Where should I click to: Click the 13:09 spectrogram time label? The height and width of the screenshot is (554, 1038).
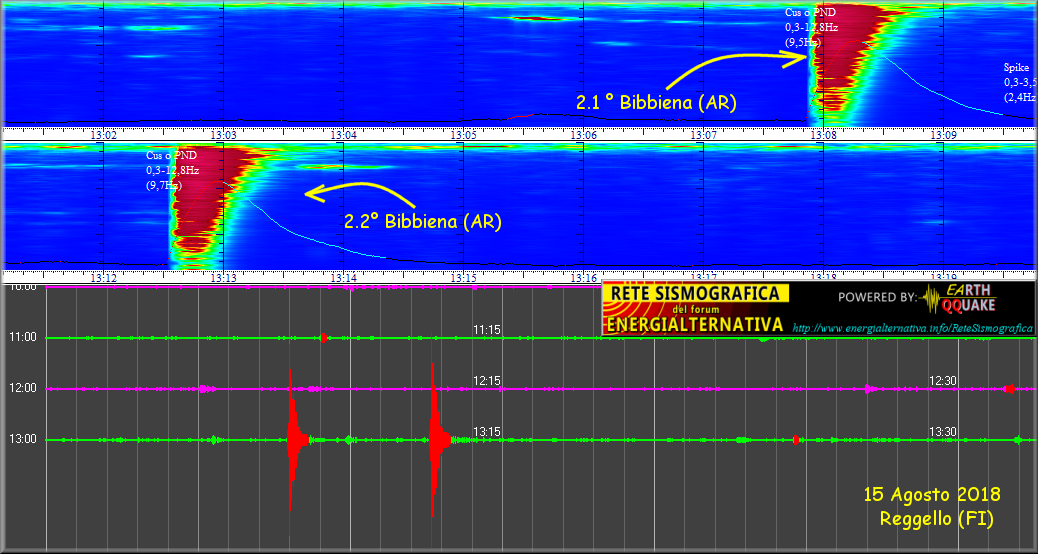[x=943, y=134]
